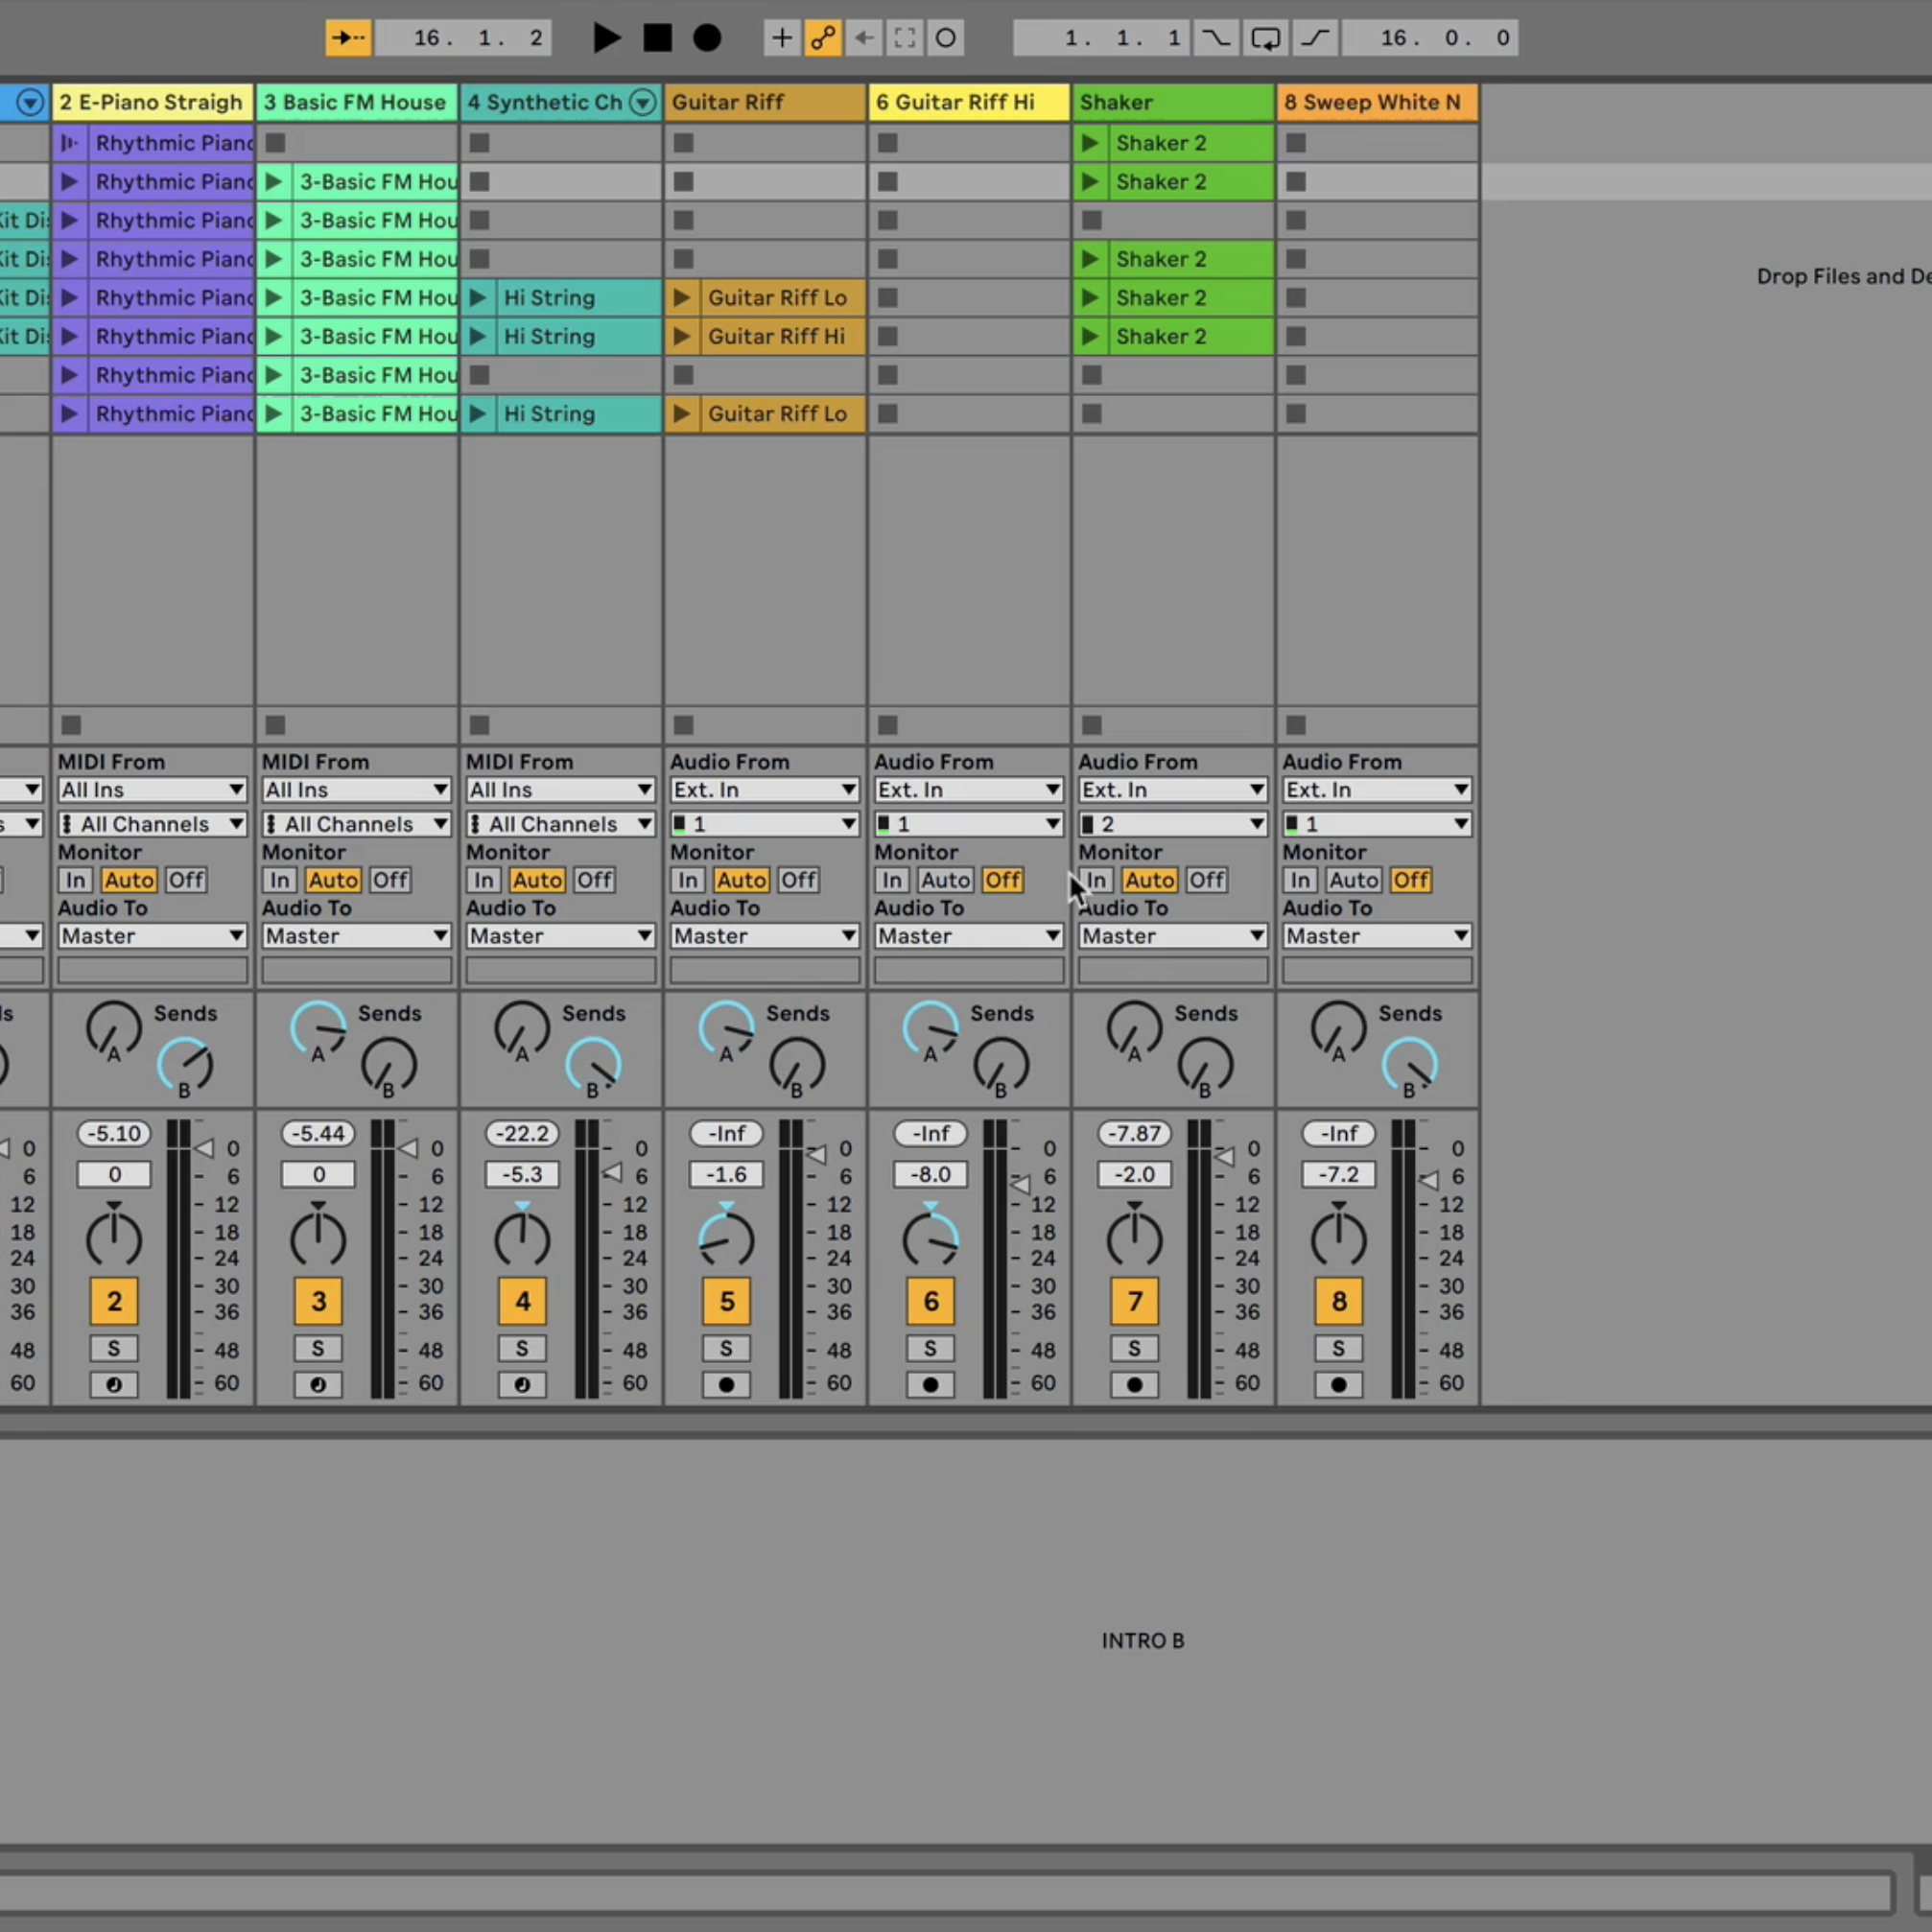1932x1932 pixels.
Task: Click the loop length field 16.0.0
Action: 1430,38
